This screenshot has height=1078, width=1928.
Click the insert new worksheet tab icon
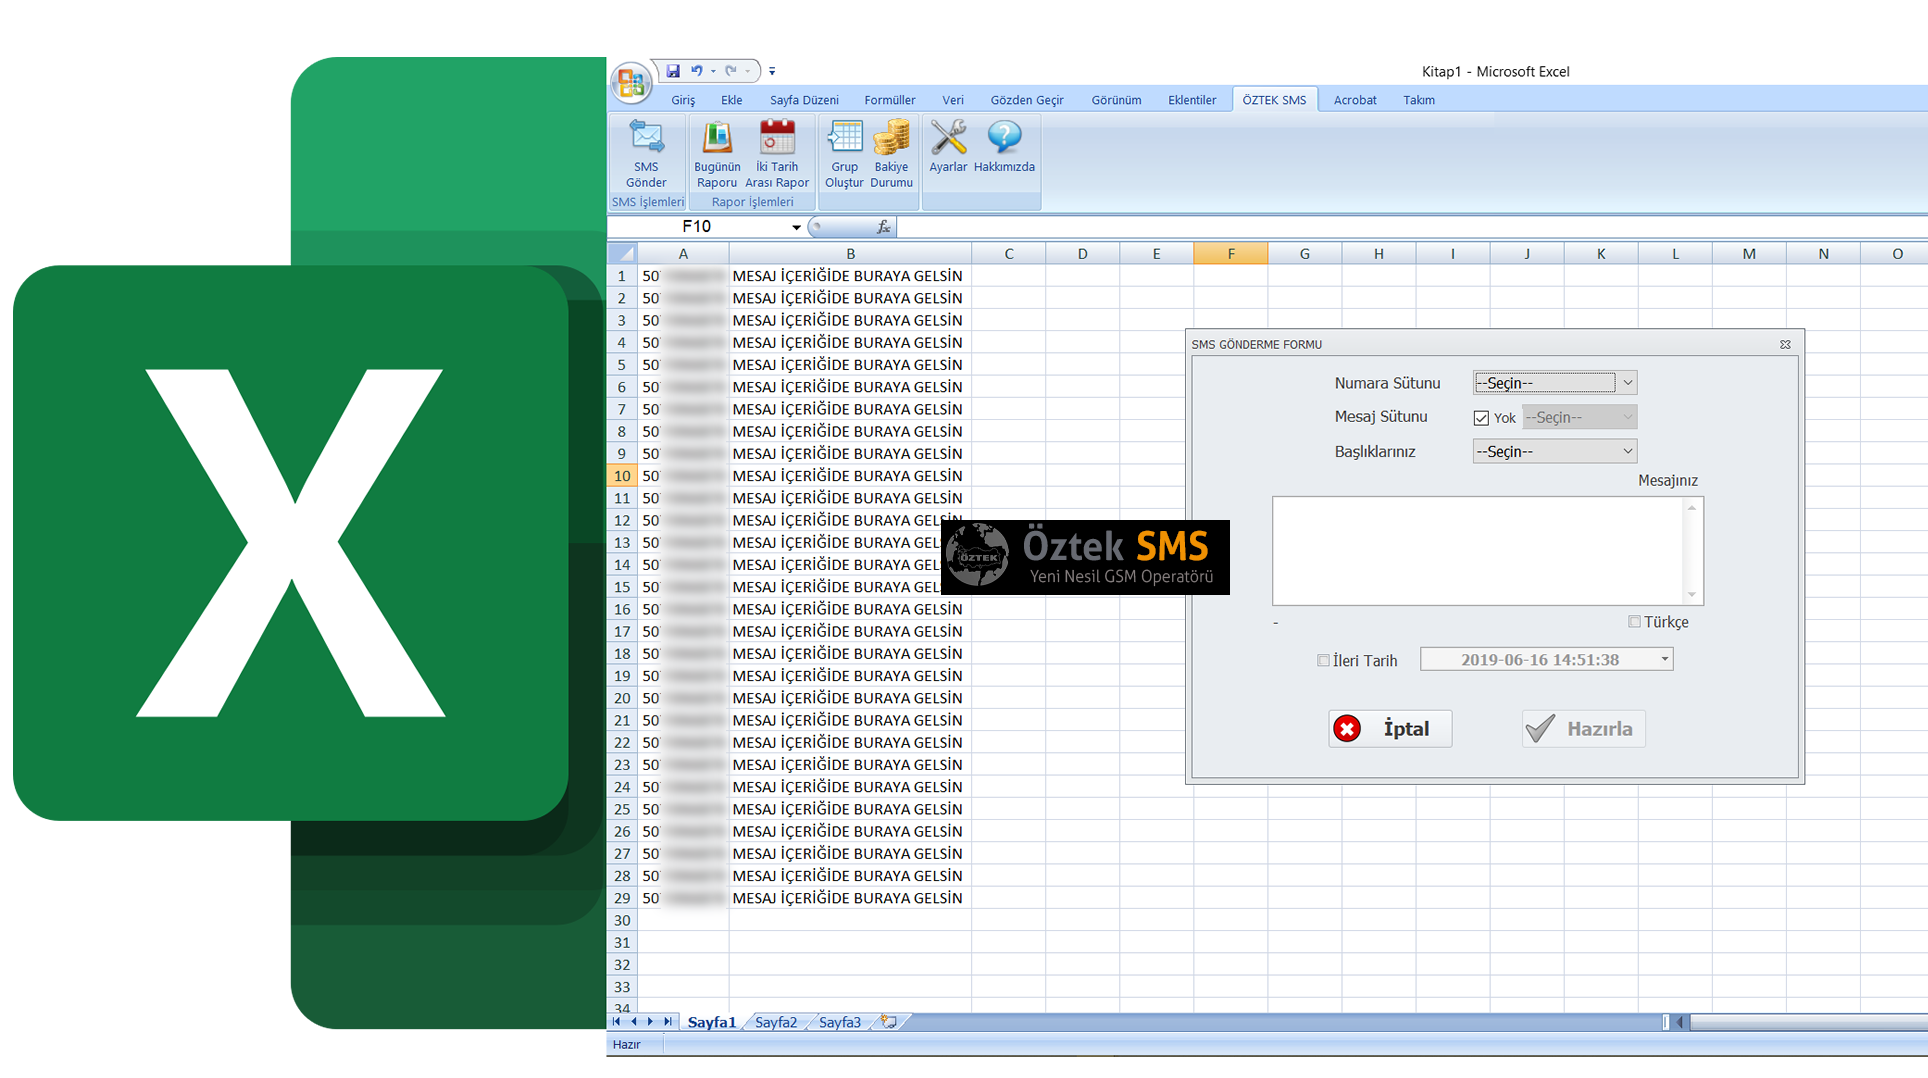point(889,1022)
